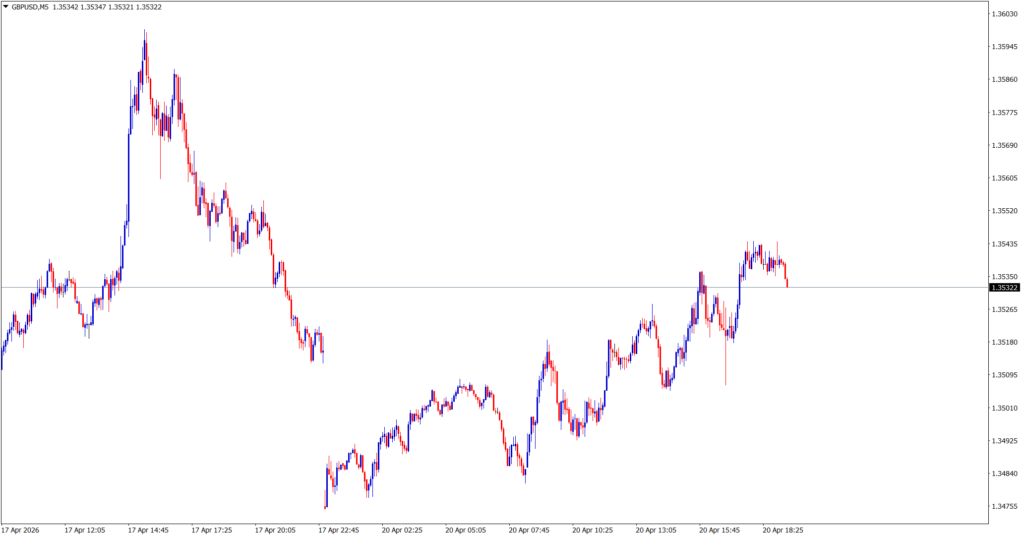
Task: Click the 1.35435 price scale label
Action: pyautogui.click(x=1004, y=244)
